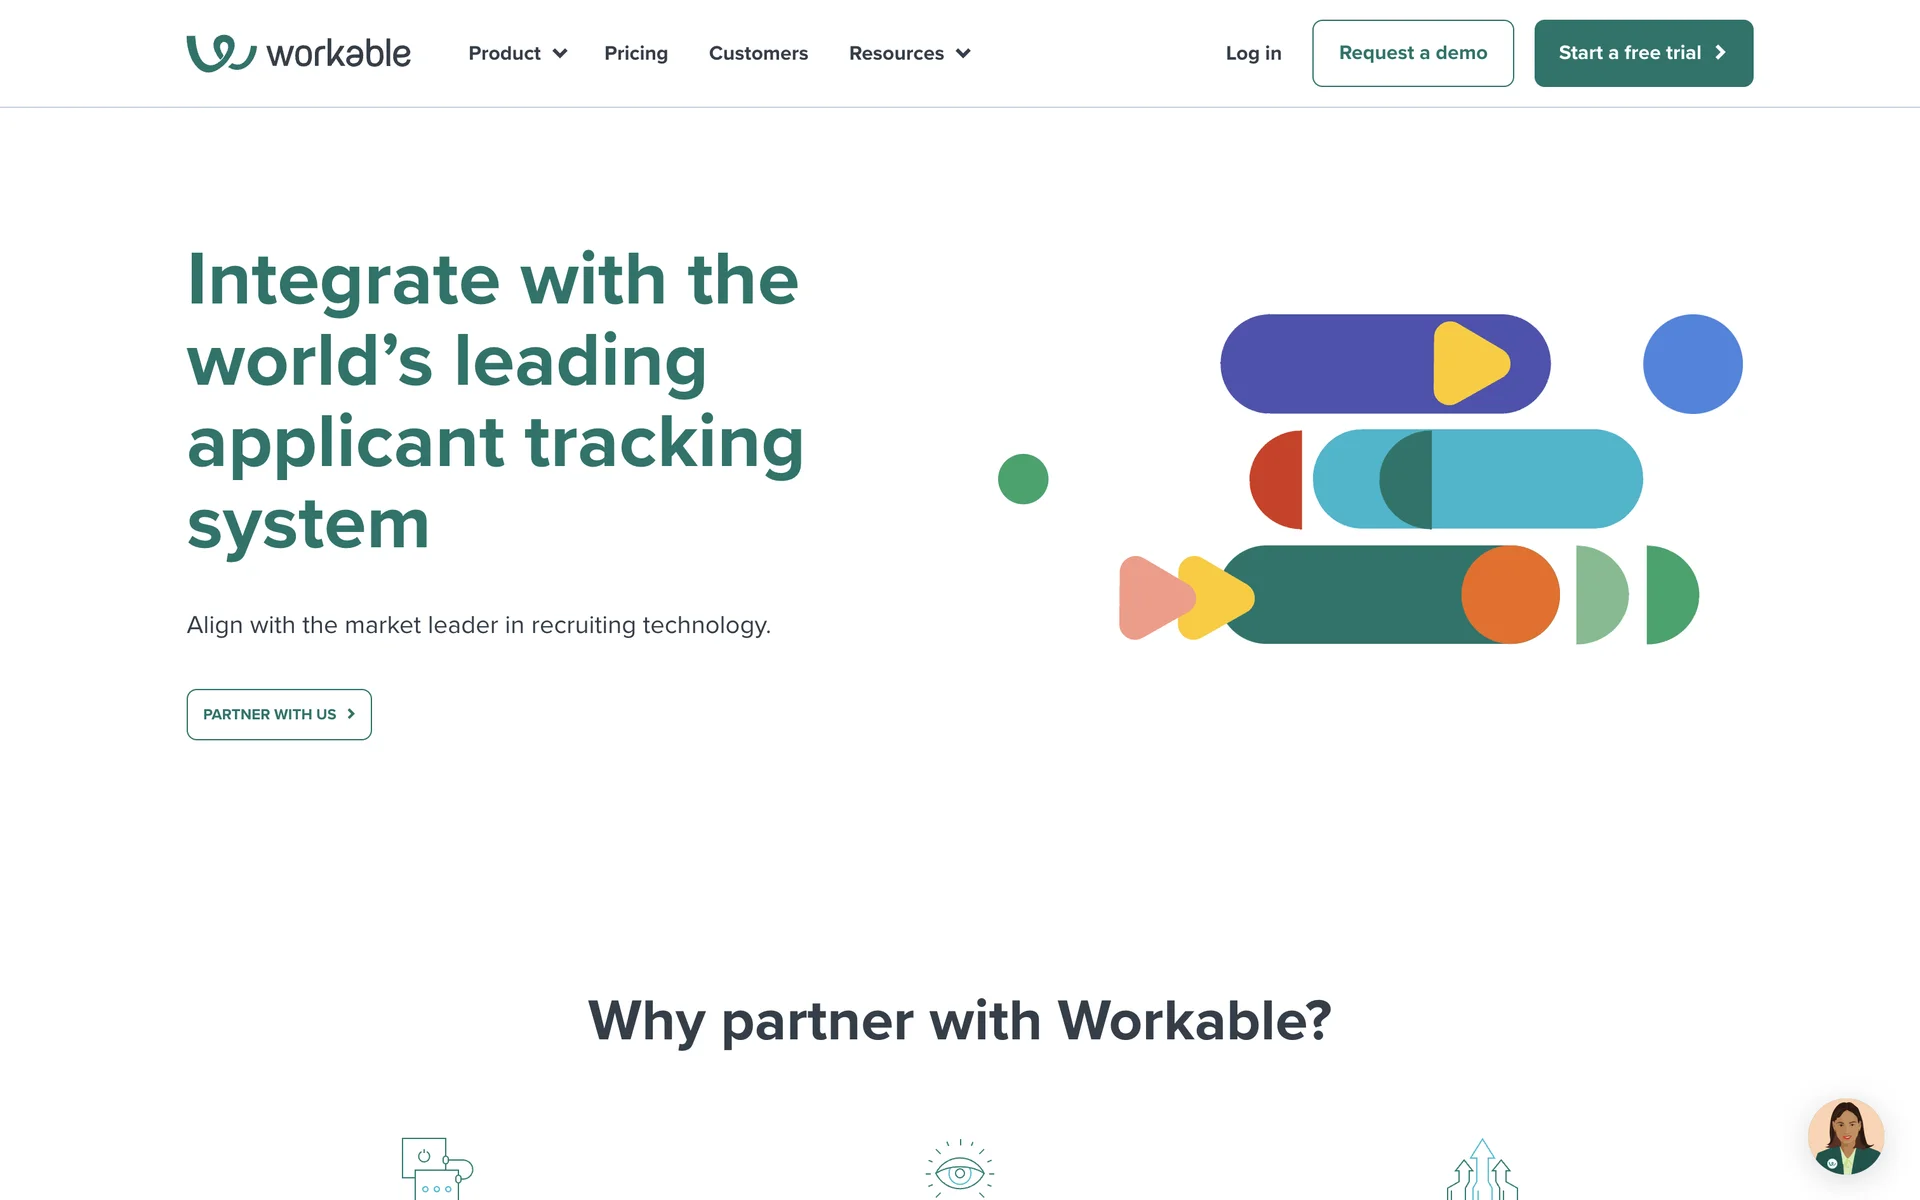Open the chat assistant avatar
The height and width of the screenshot is (1200, 1920).
point(1845,1137)
